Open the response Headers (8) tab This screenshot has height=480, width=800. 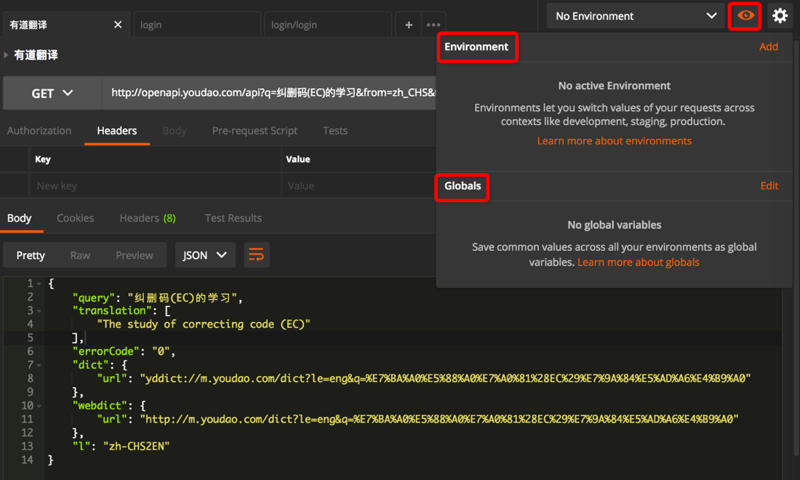coord(147,218)
